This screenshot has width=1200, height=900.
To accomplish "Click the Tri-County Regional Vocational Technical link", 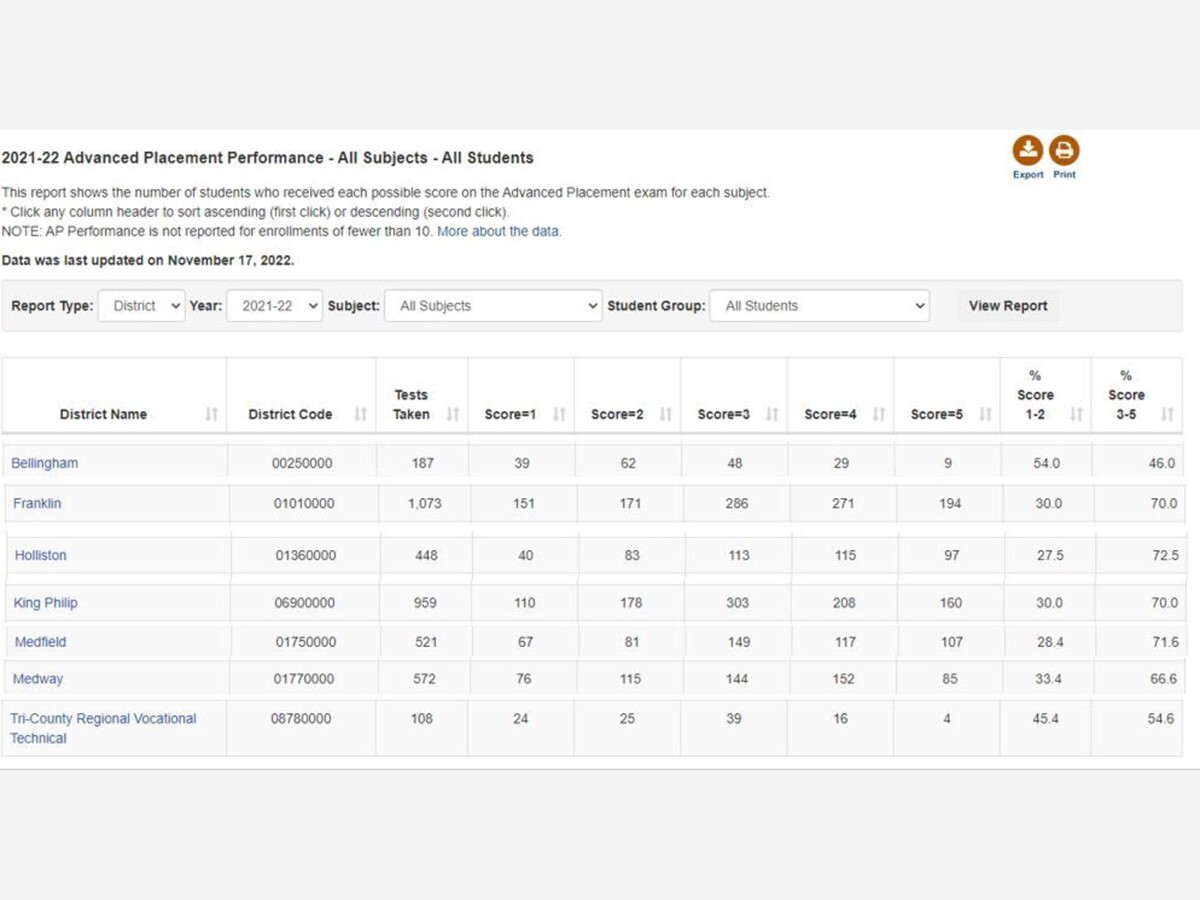I will tap(103, 728).
